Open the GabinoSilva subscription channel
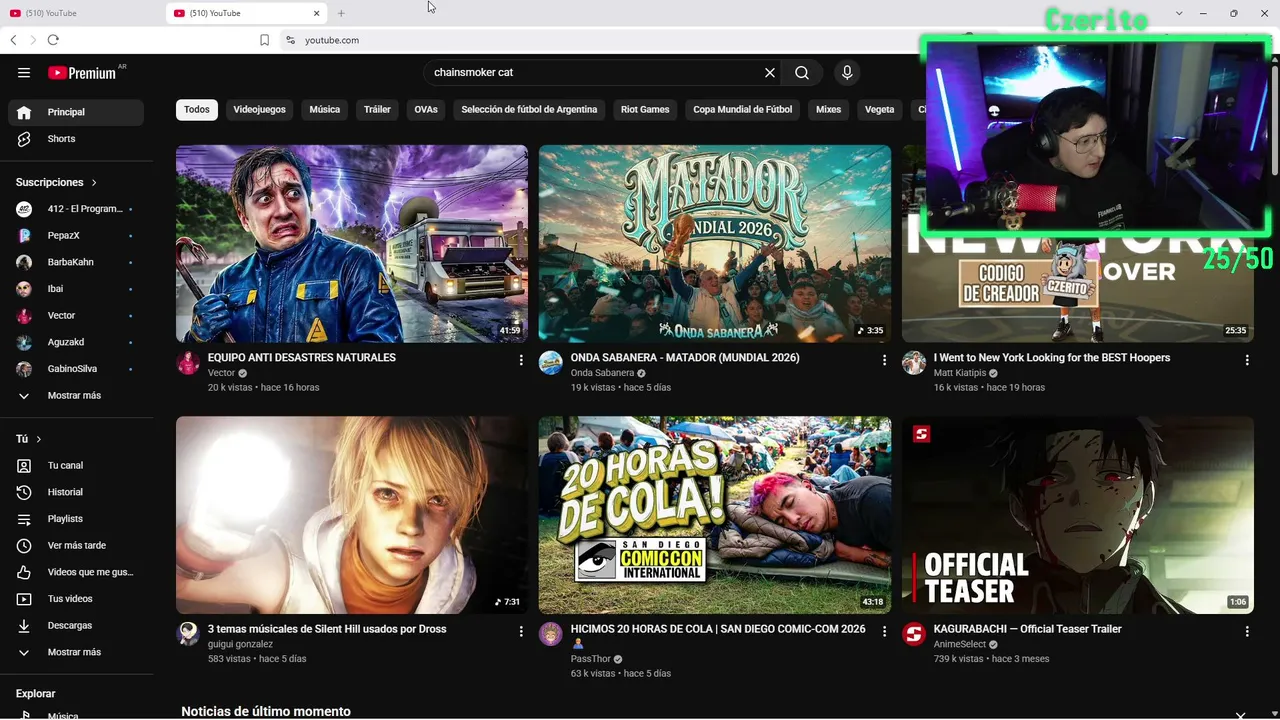 coord(76,369)
